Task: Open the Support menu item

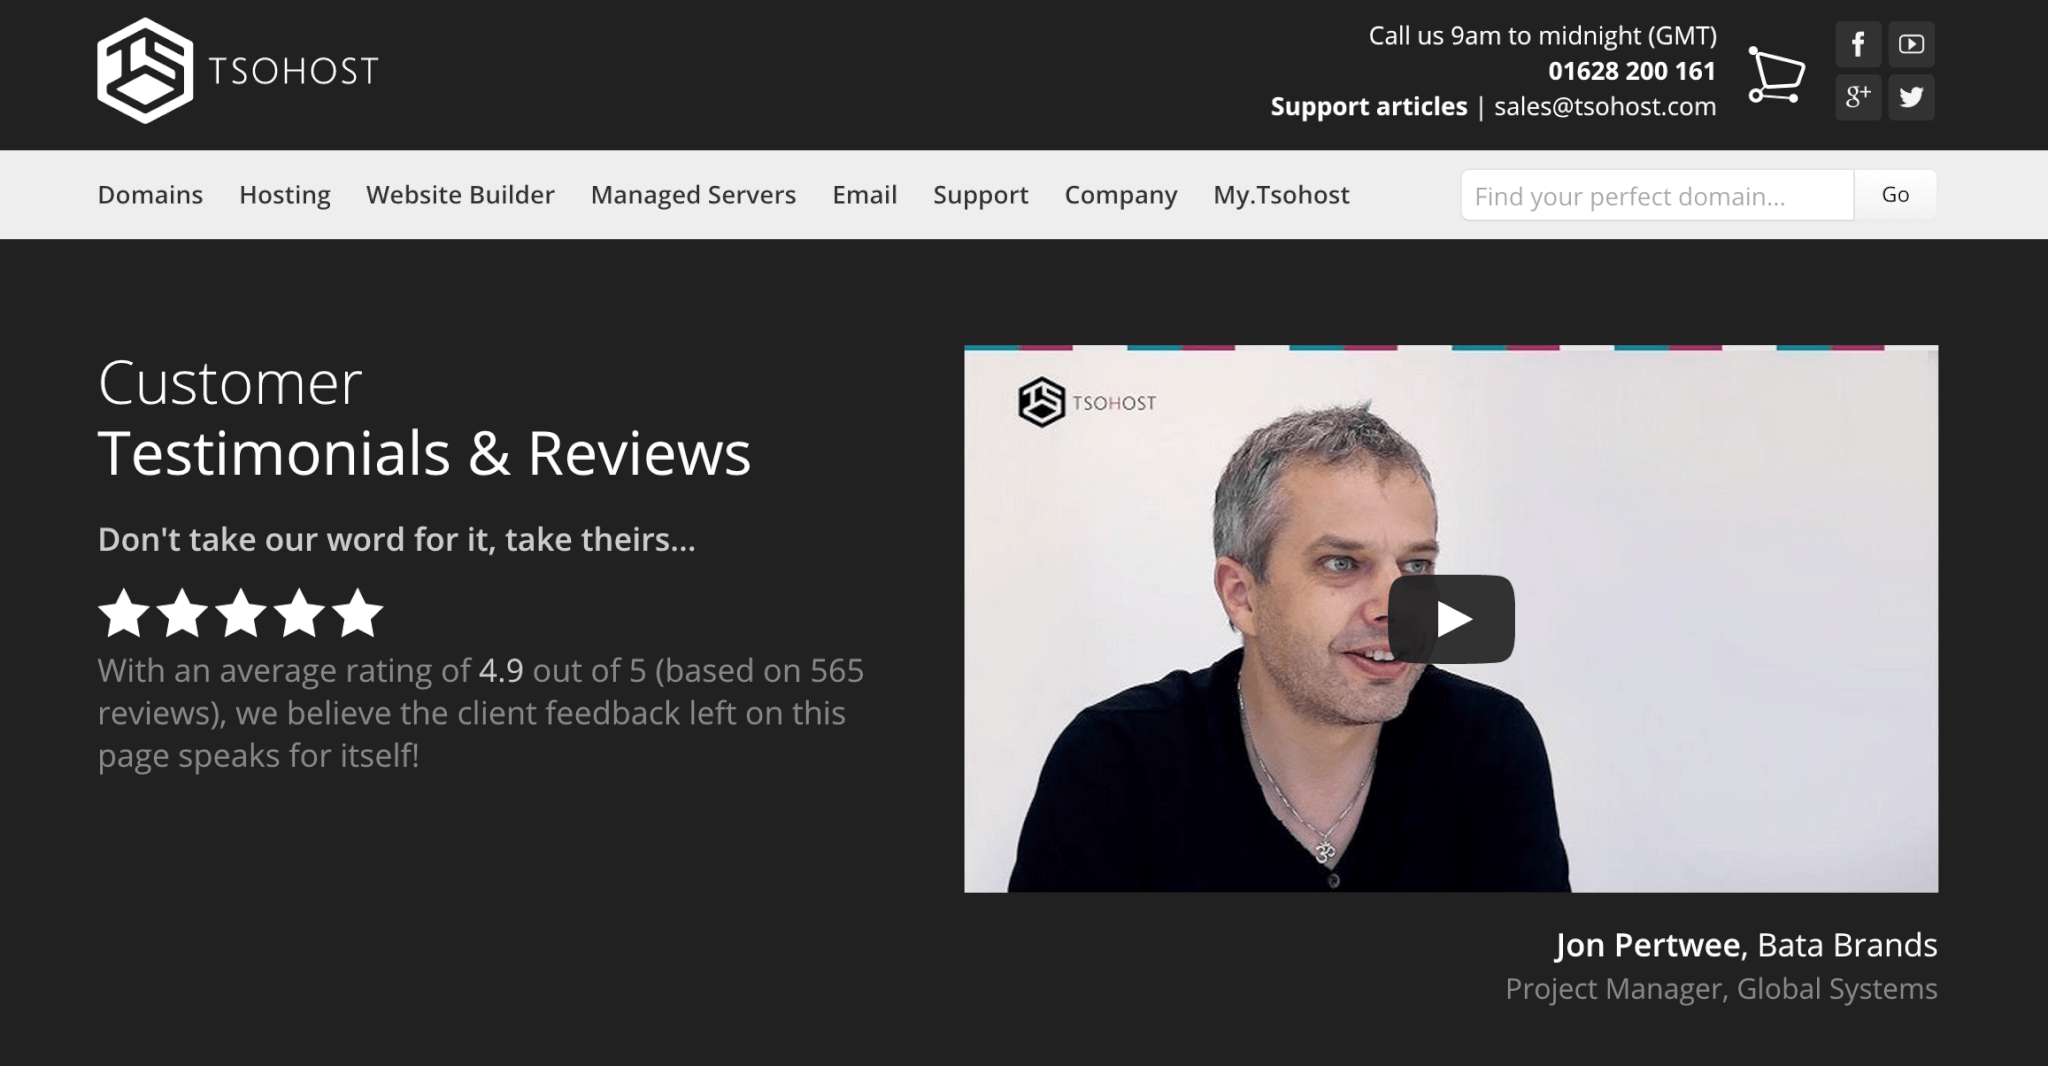Action: point(980,195)
